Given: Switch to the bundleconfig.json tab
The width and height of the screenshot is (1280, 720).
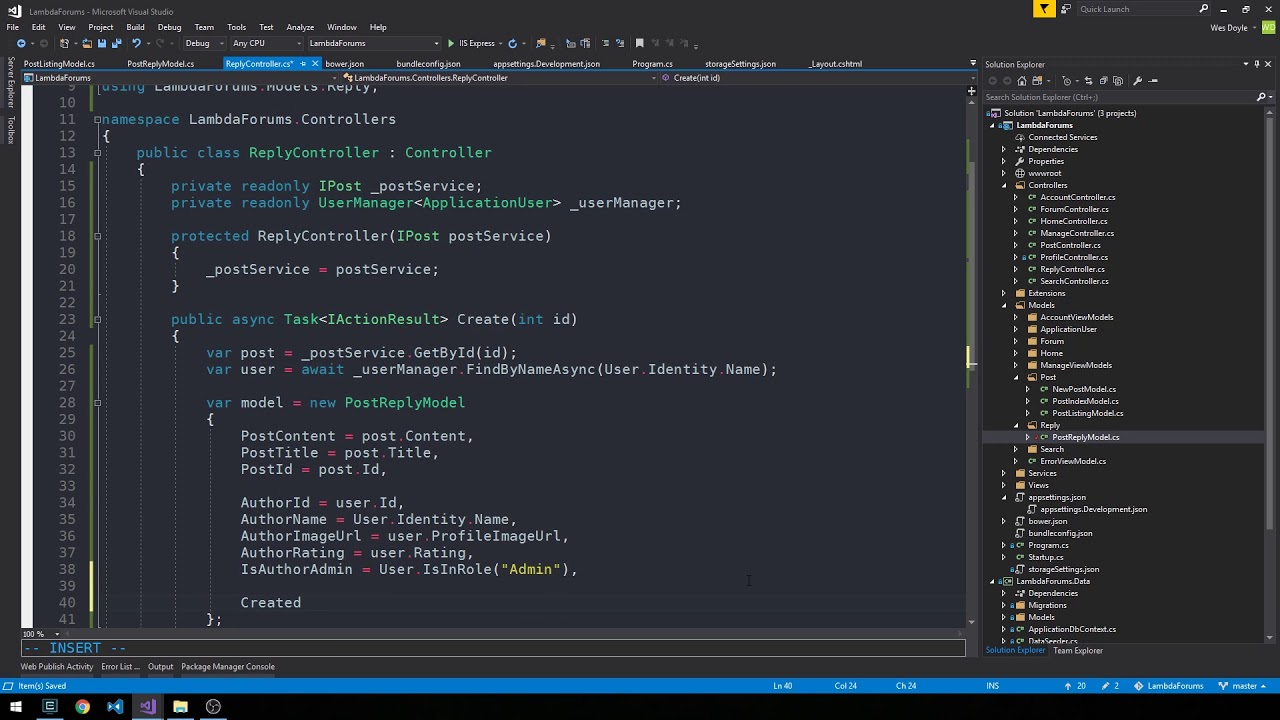Looking at the screenshot, I should (x=428, y=64).
